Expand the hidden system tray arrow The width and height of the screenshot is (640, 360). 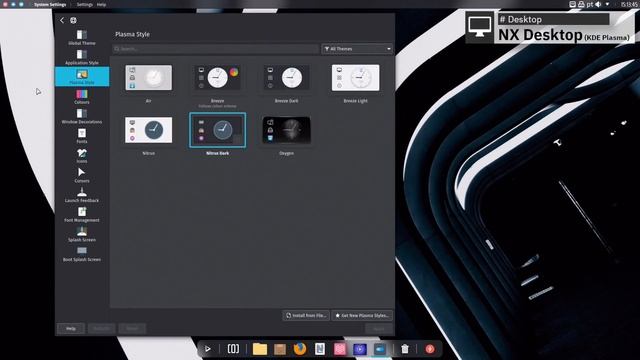pos(607,4)
